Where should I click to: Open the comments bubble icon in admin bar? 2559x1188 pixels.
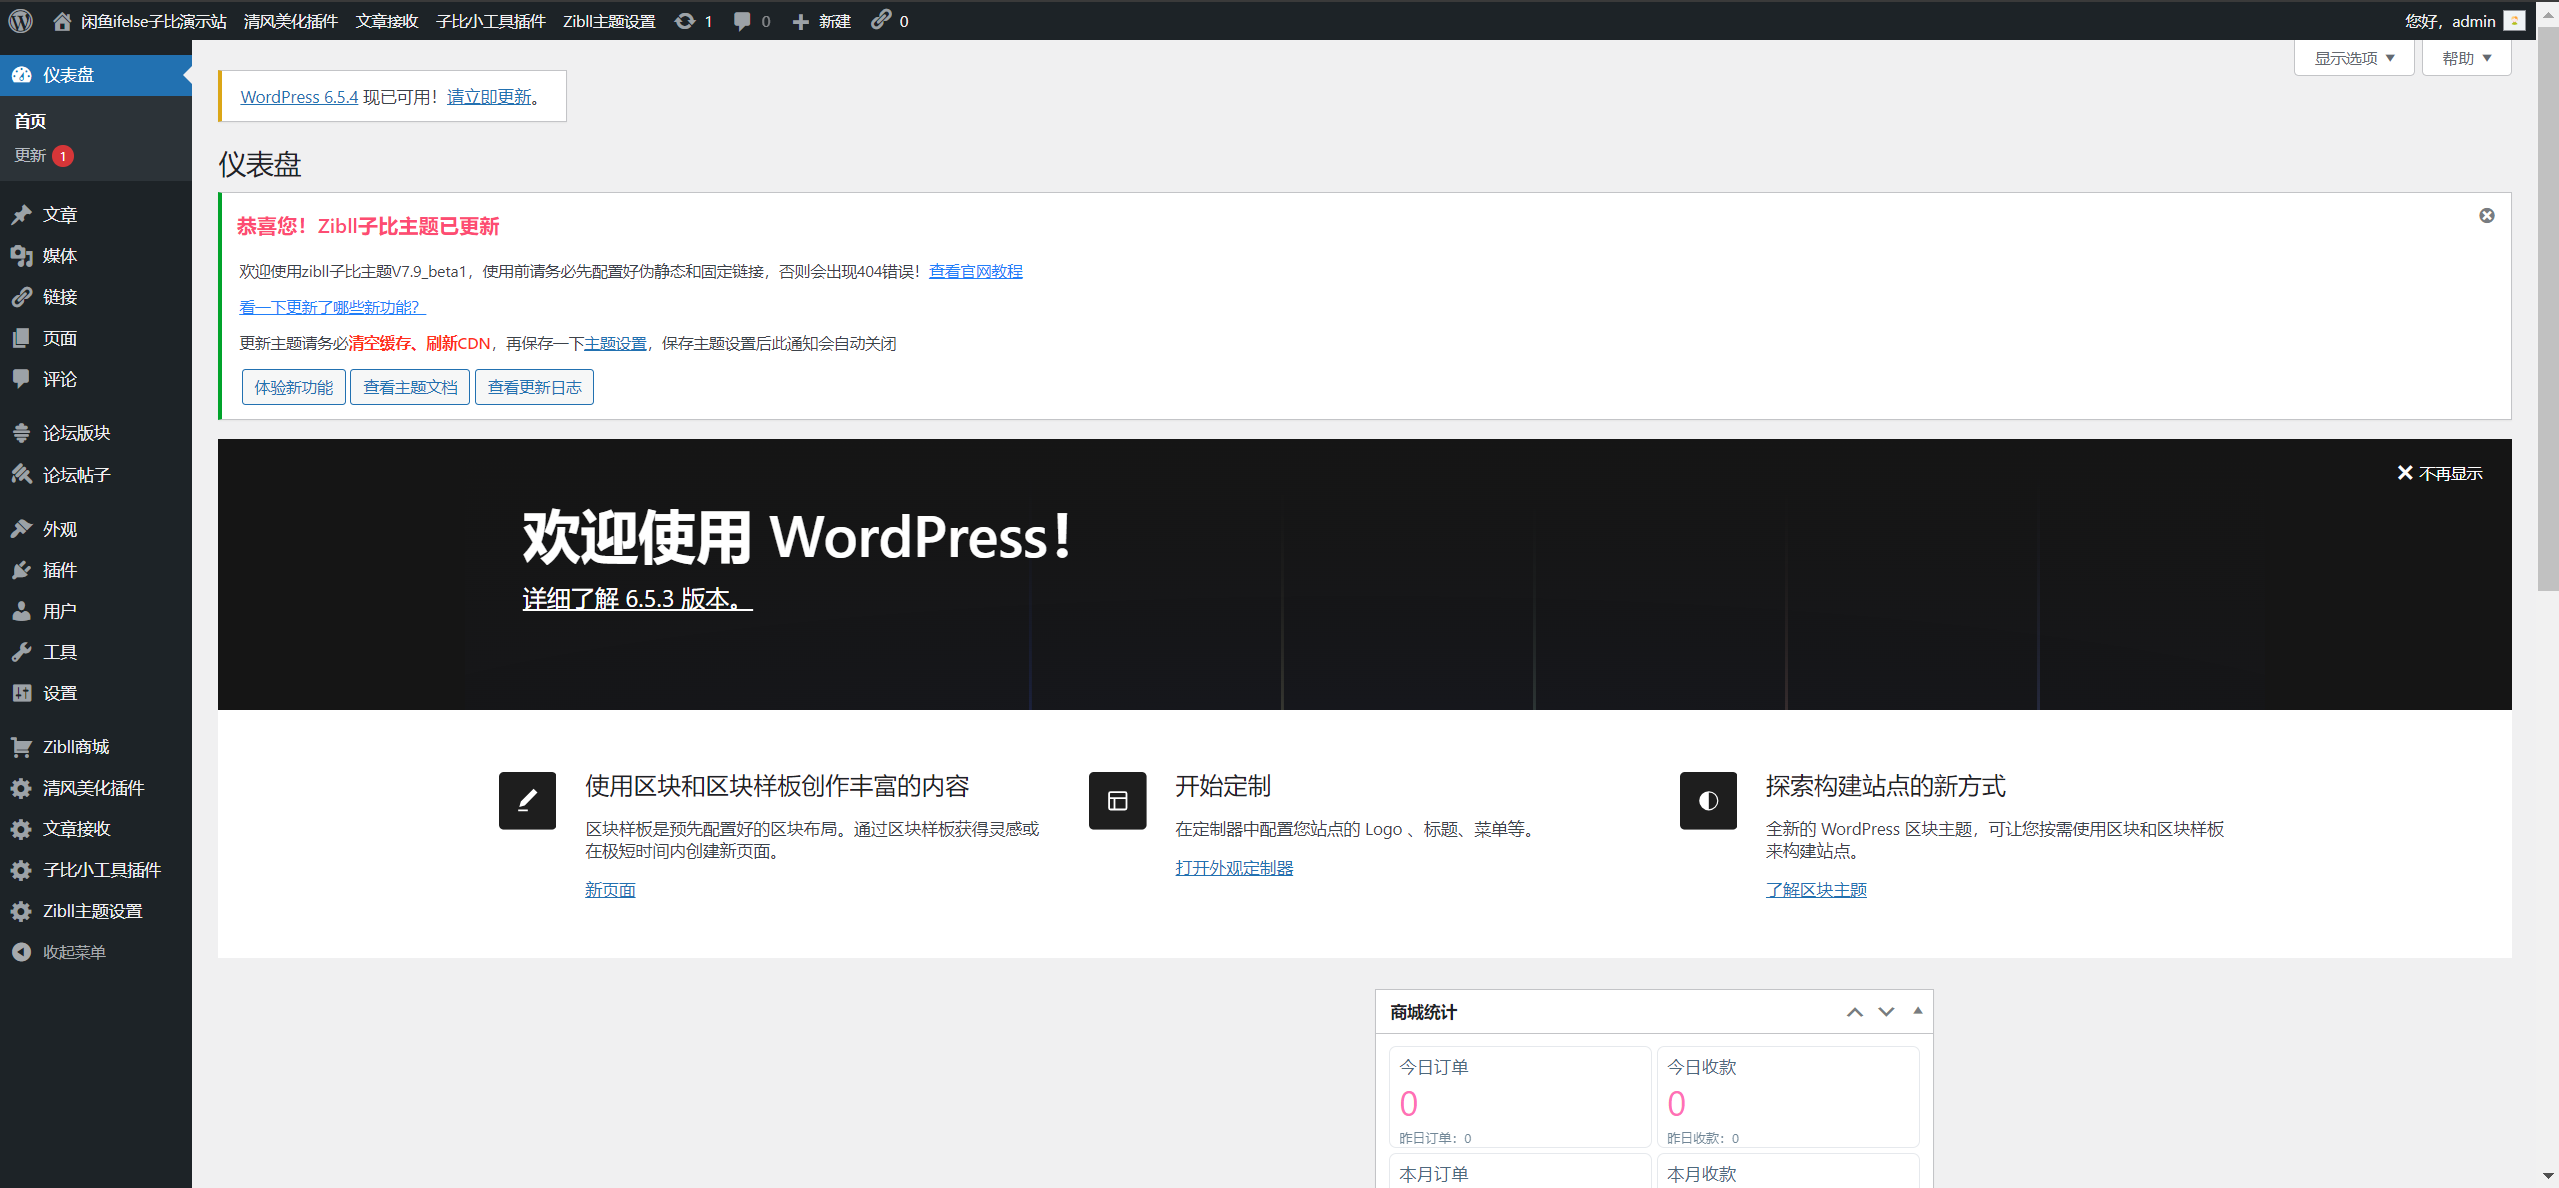[742, 21]
